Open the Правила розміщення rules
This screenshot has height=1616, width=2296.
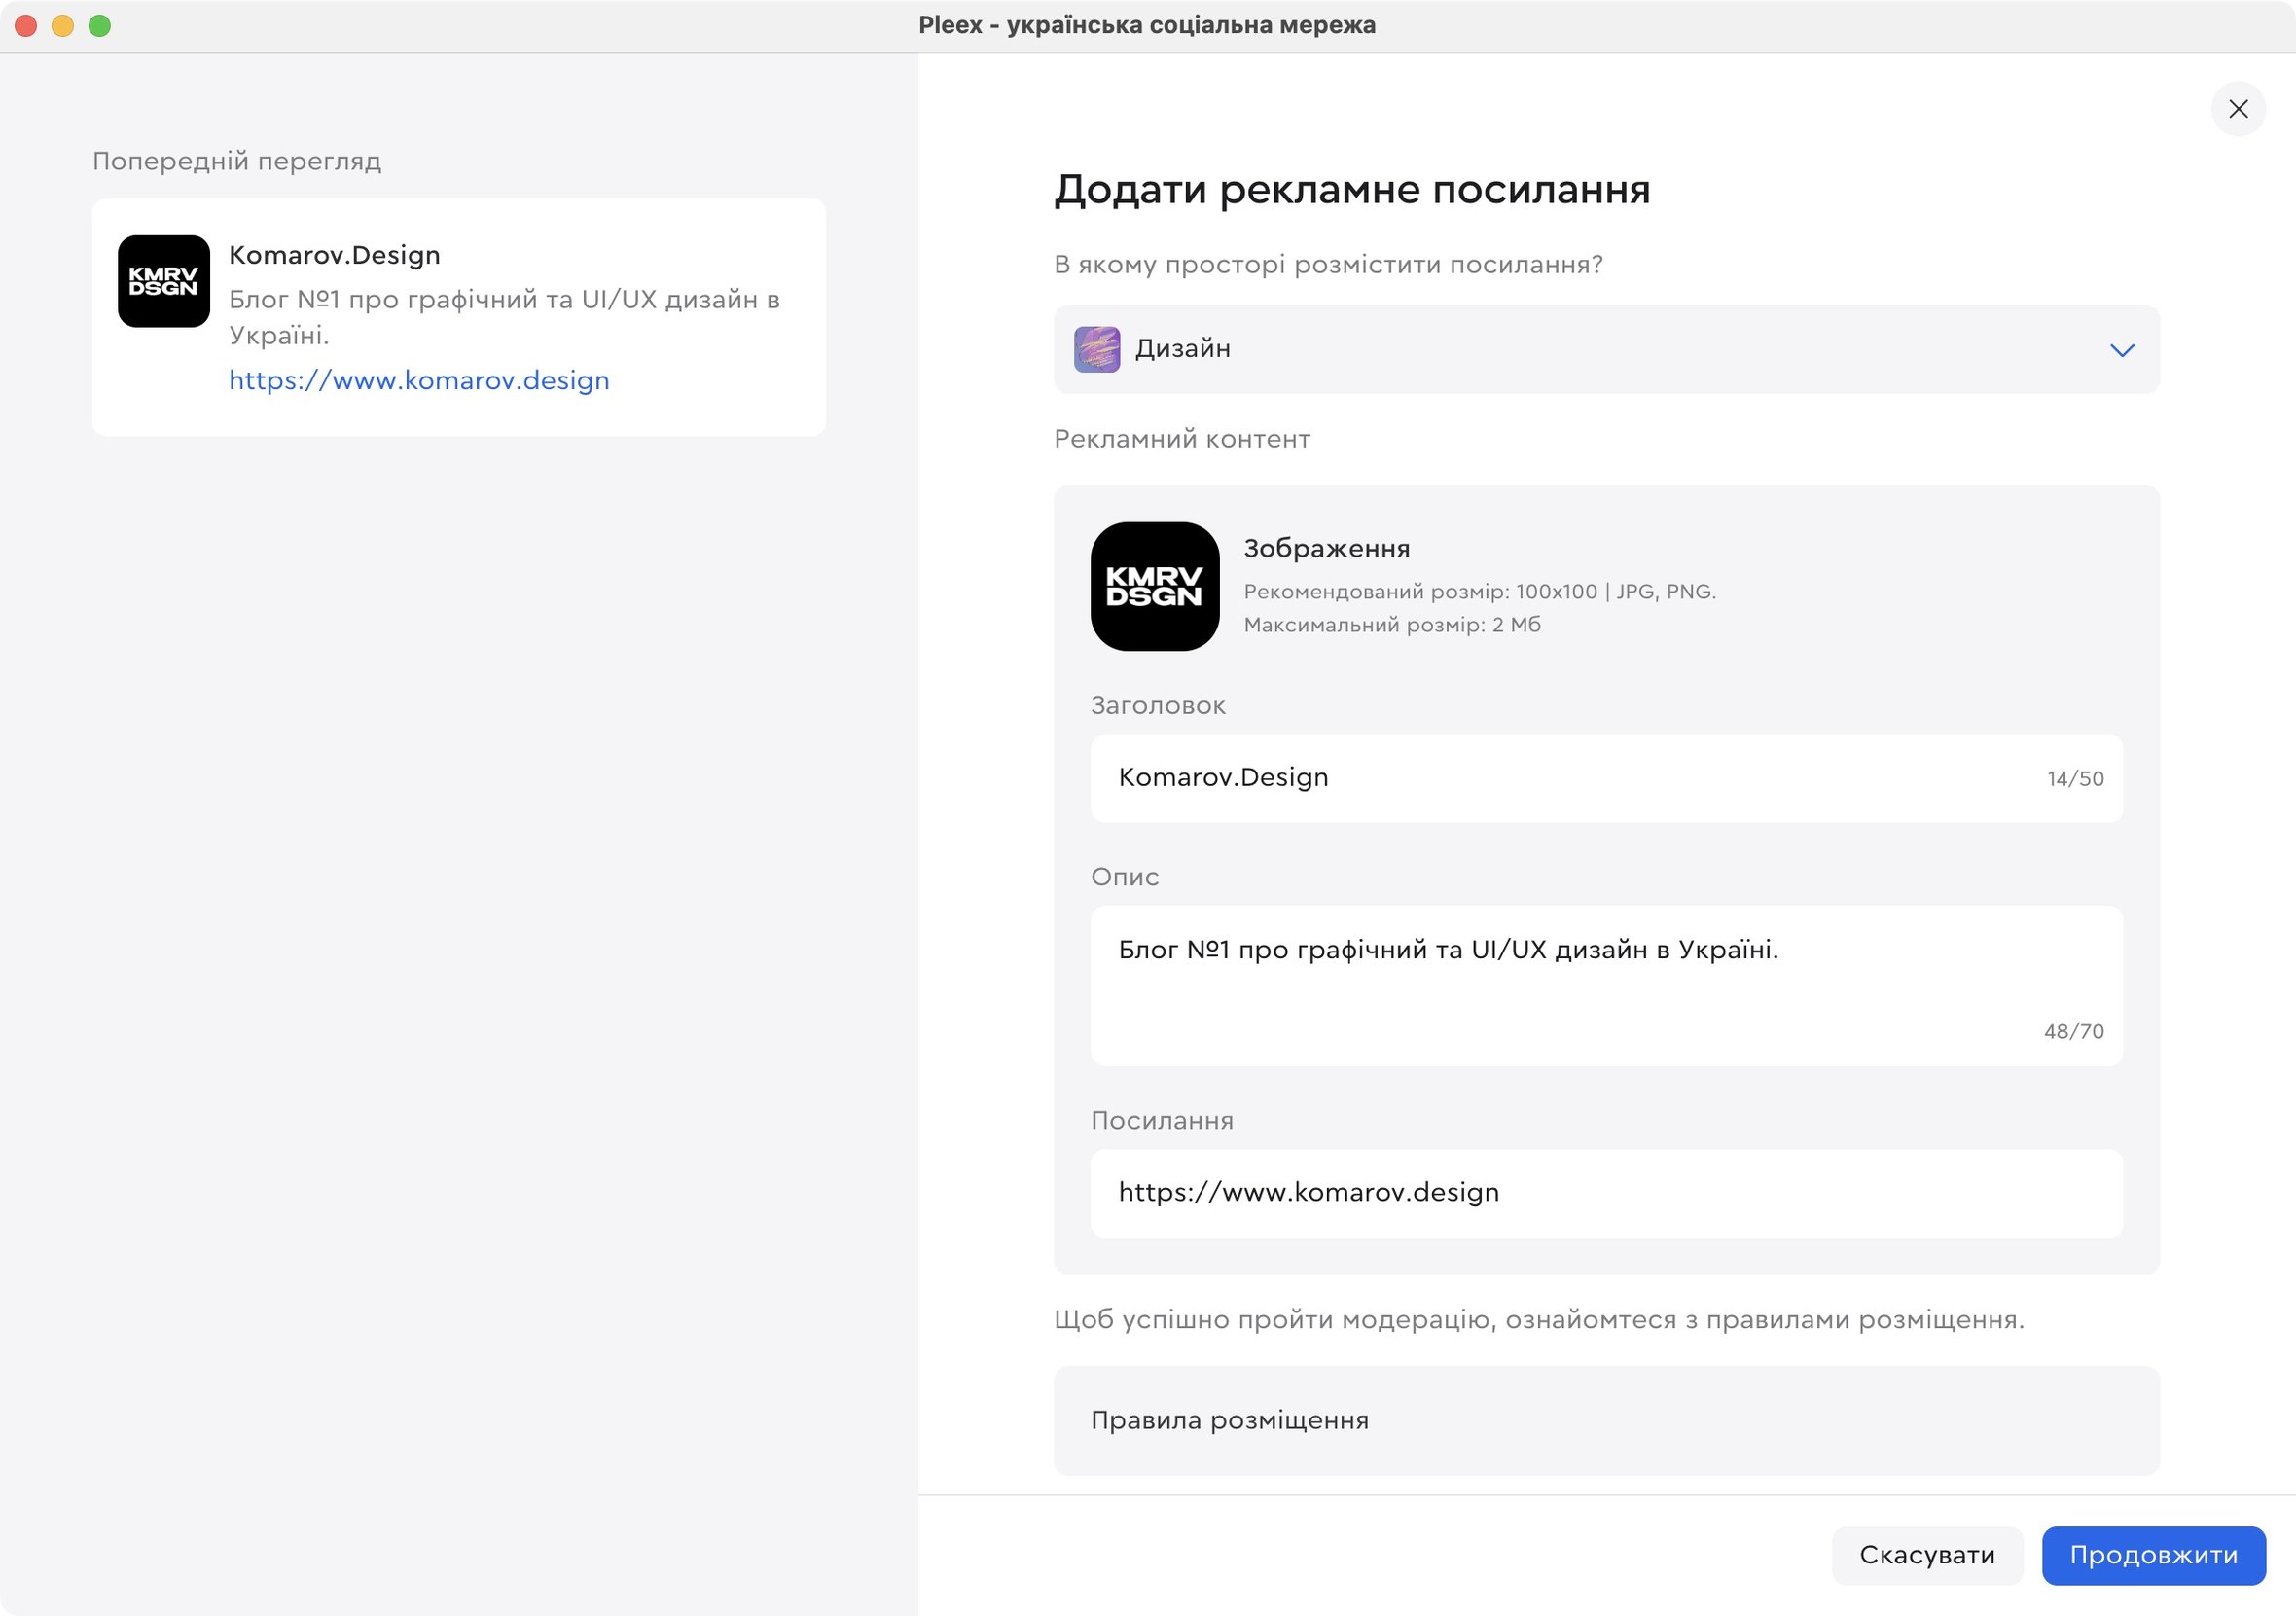(x=1606, y=1420)
